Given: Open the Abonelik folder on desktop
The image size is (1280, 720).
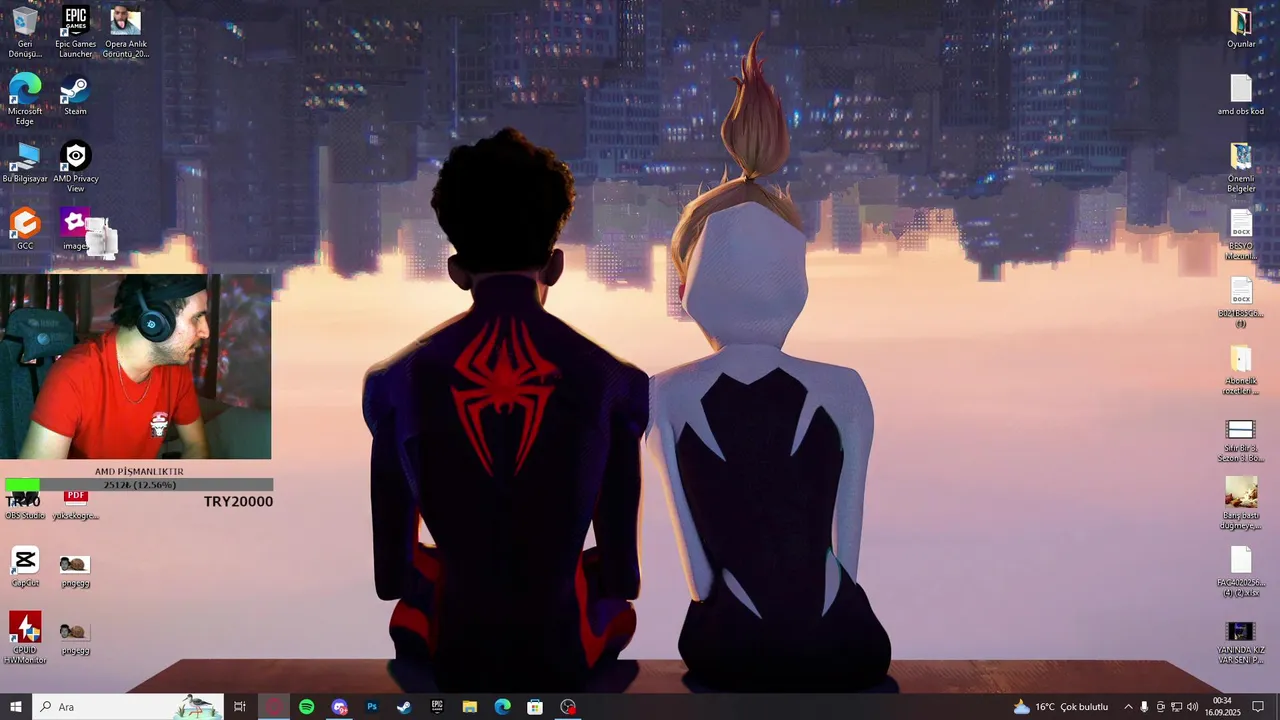Looking at the screenshot, I should (x=1241, y=370).
